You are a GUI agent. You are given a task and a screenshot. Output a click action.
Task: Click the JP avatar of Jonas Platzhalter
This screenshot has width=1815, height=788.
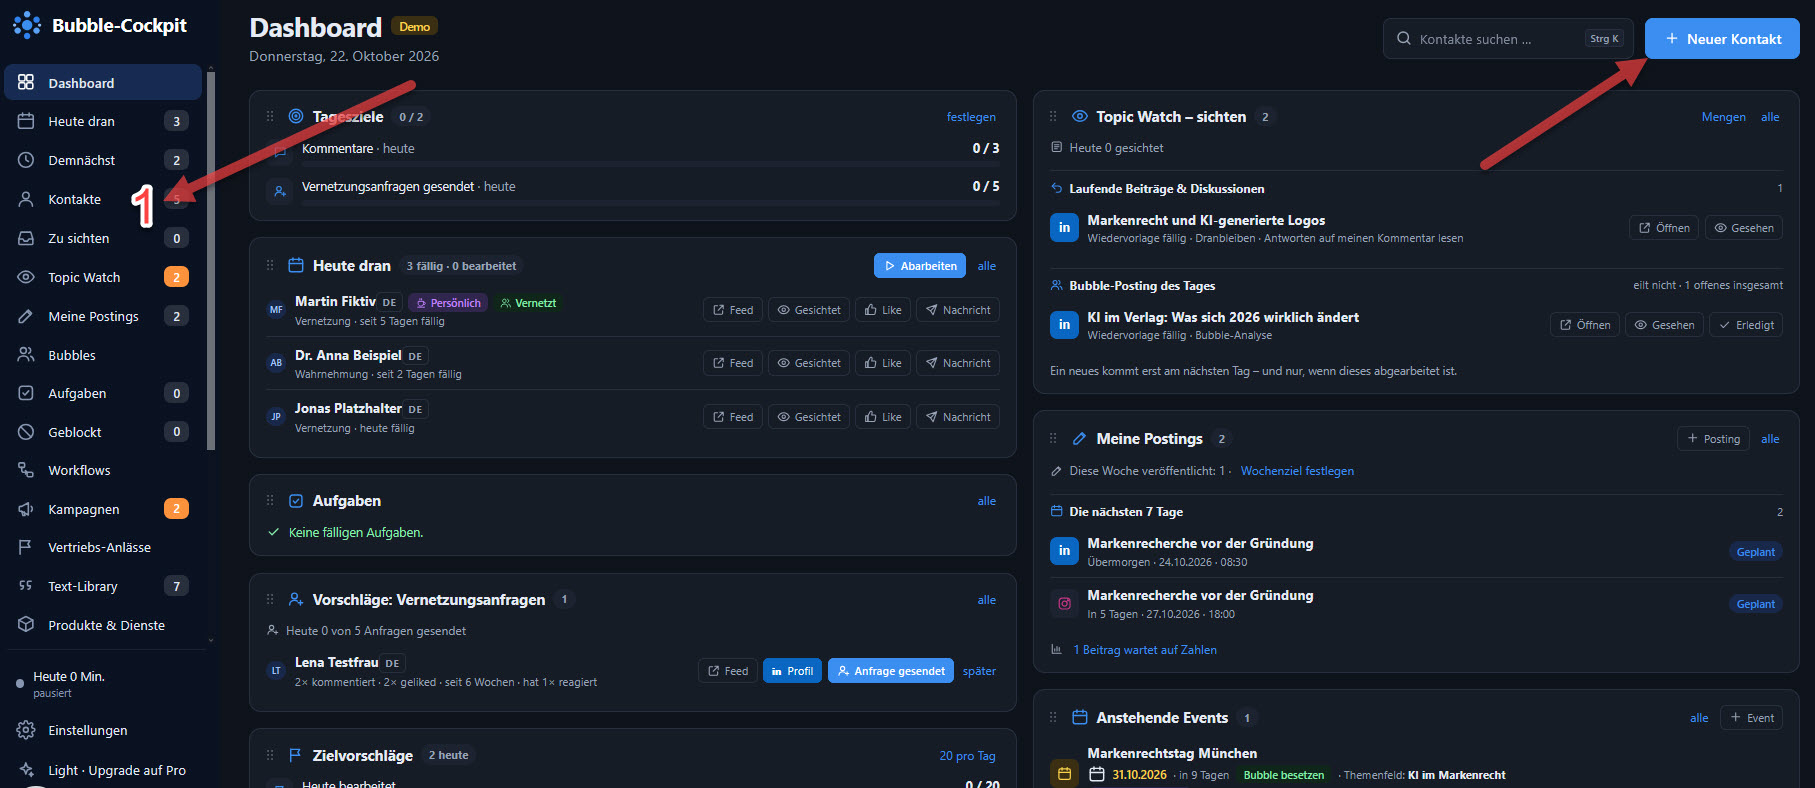276,416
